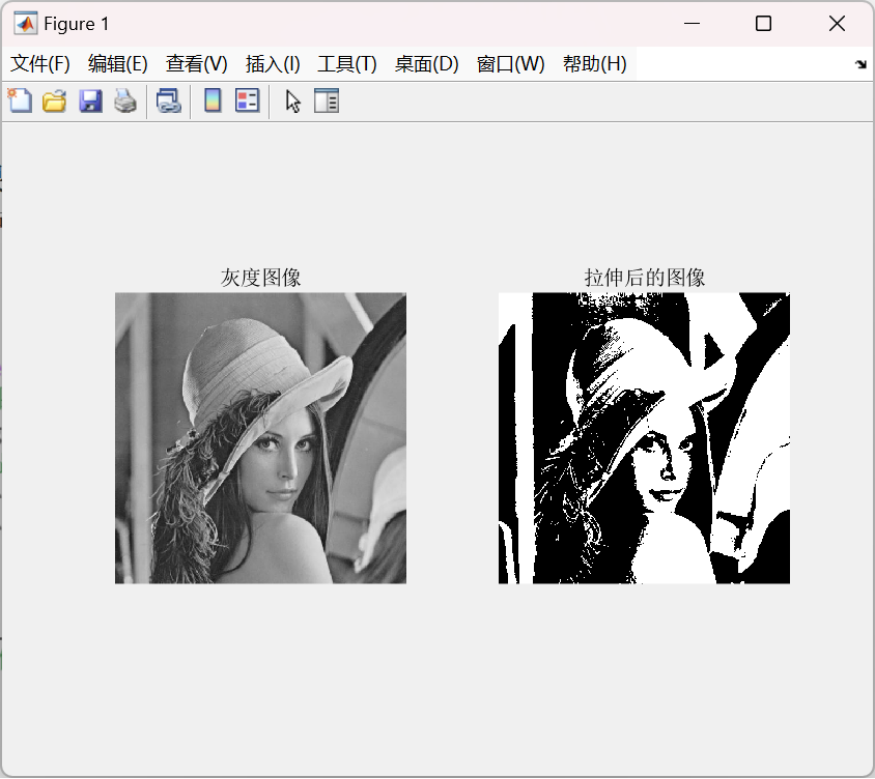Open the 帮助(H) menu

coord(595,64)
